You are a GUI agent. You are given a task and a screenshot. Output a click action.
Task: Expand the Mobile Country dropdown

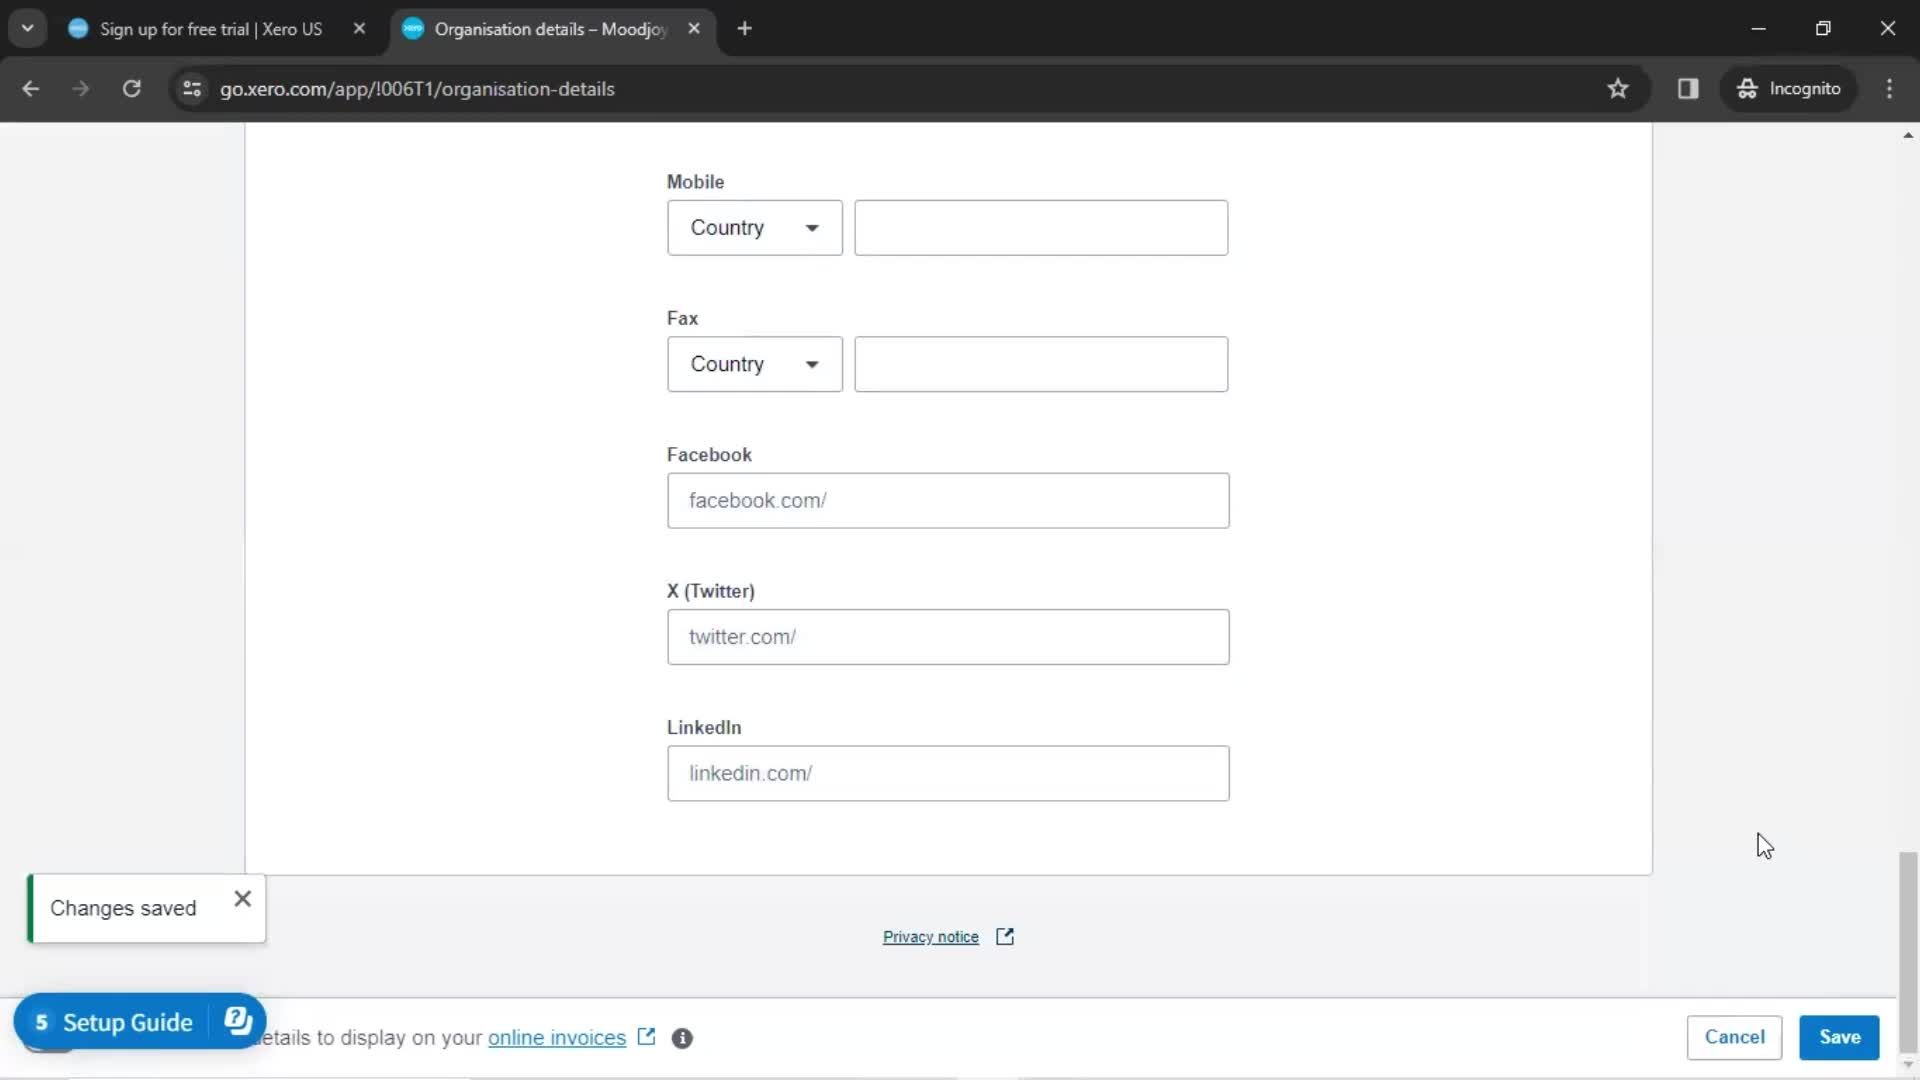(x=755, y=228)
